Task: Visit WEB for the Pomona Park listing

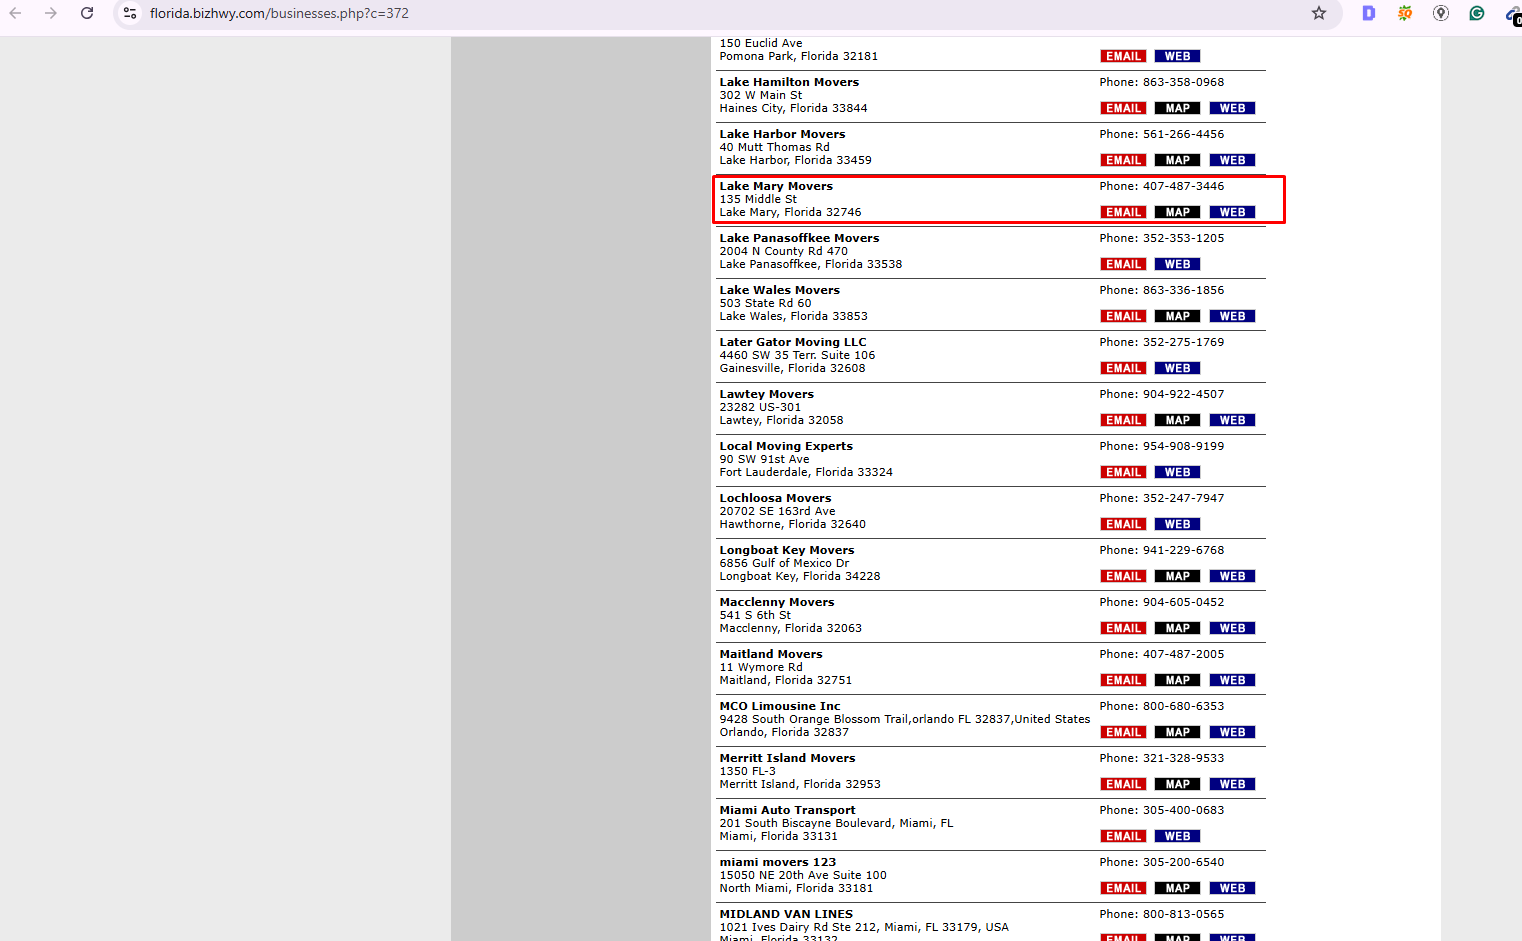Action: pyautogui.click(x=1178, y=56)
